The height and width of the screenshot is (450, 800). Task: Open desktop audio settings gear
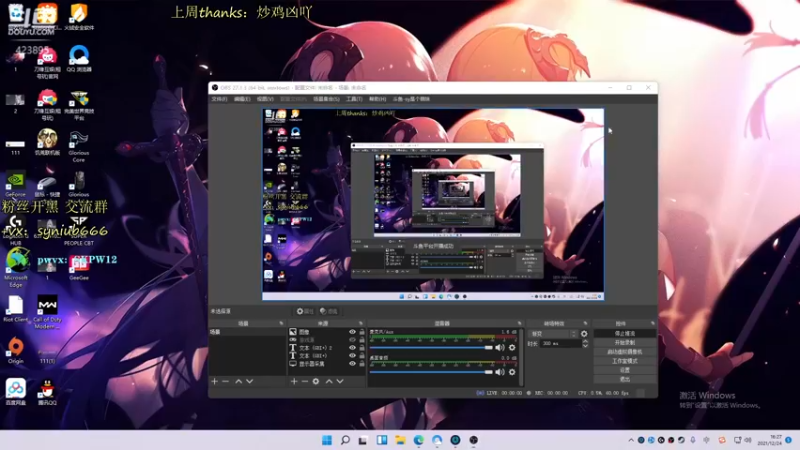click(512, 372)
